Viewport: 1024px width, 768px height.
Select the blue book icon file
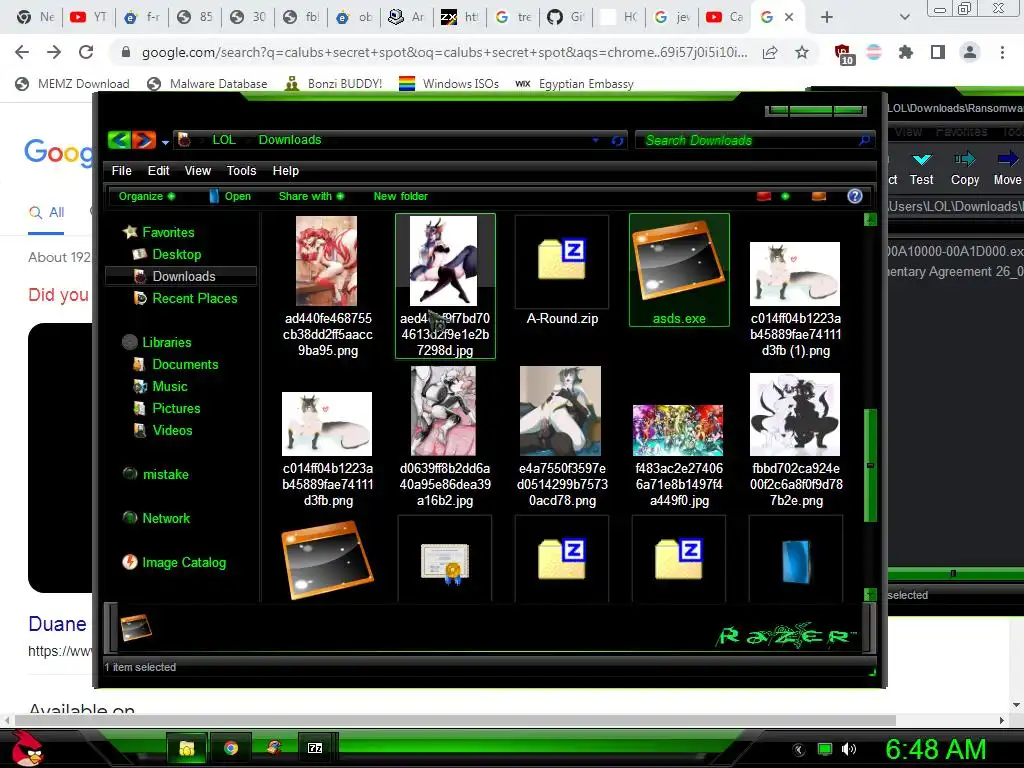pos(796,561)
